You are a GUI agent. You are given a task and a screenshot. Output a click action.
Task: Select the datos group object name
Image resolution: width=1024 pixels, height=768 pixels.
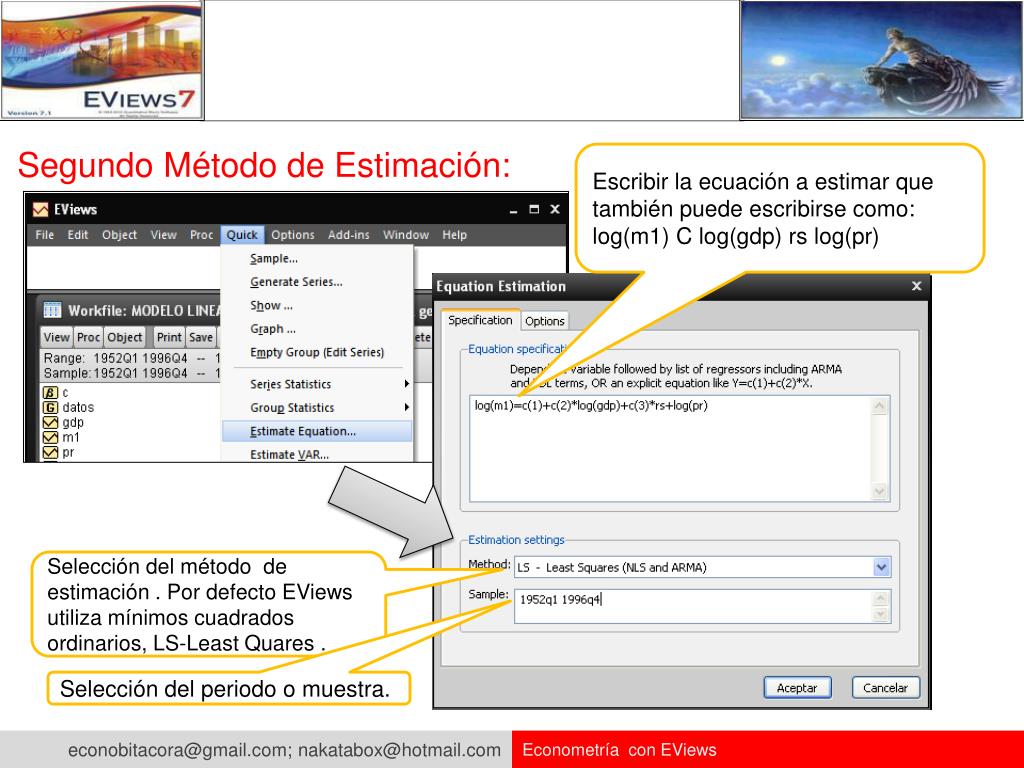coord(78,408)
